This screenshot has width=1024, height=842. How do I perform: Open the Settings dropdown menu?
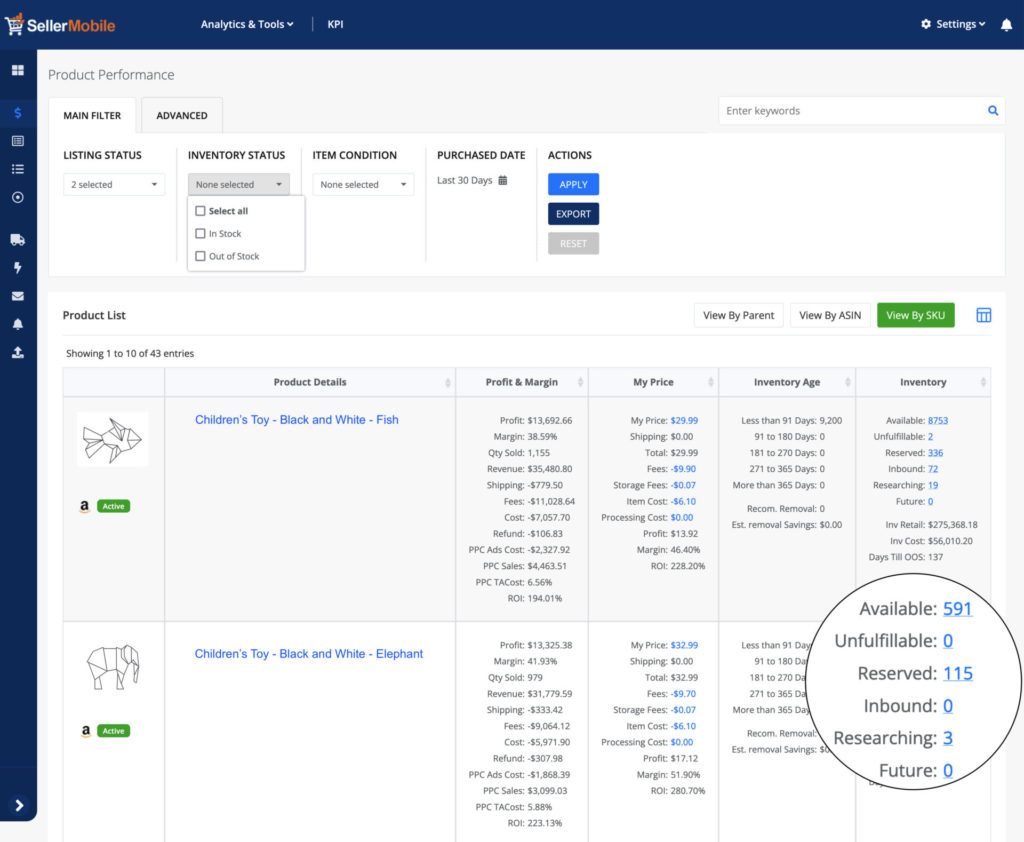[x=953, y=25]
